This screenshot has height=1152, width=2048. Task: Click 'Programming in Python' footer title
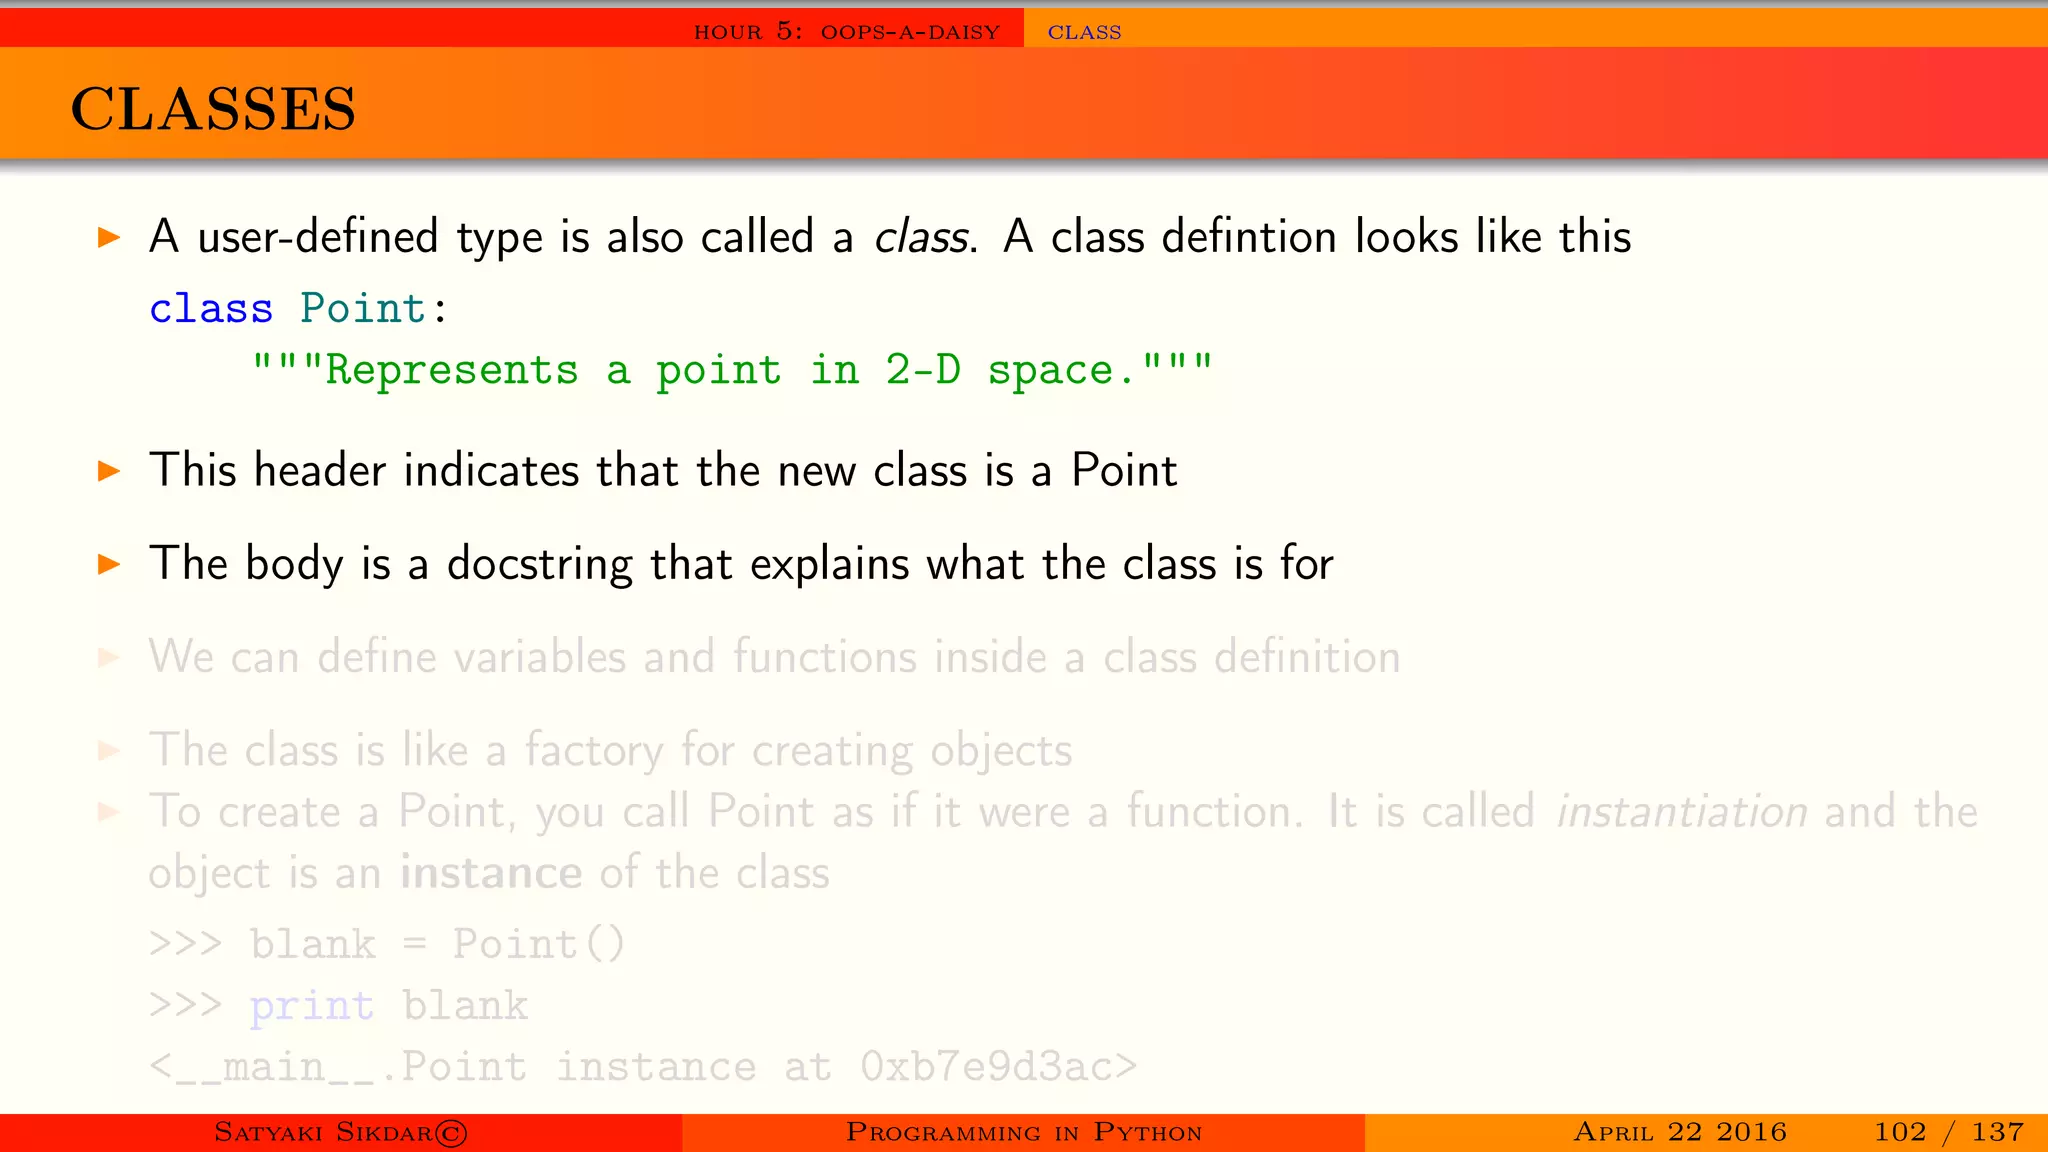point(1024,1132)
